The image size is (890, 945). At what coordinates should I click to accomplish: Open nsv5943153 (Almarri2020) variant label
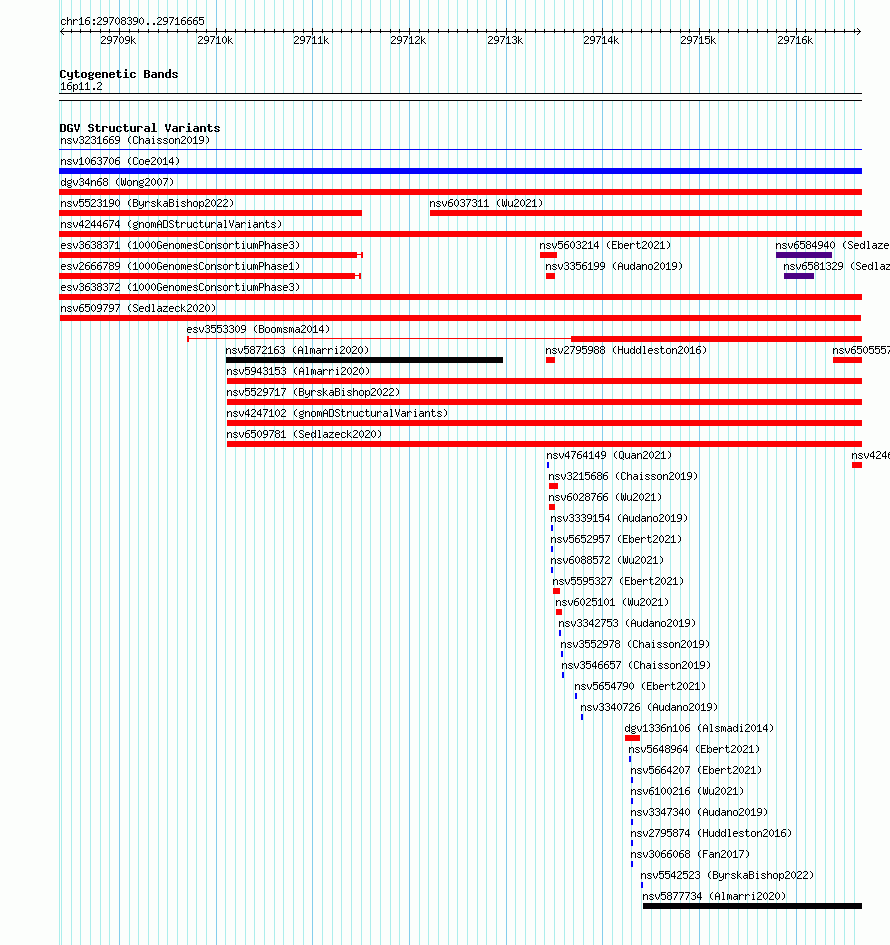[298, 371]
